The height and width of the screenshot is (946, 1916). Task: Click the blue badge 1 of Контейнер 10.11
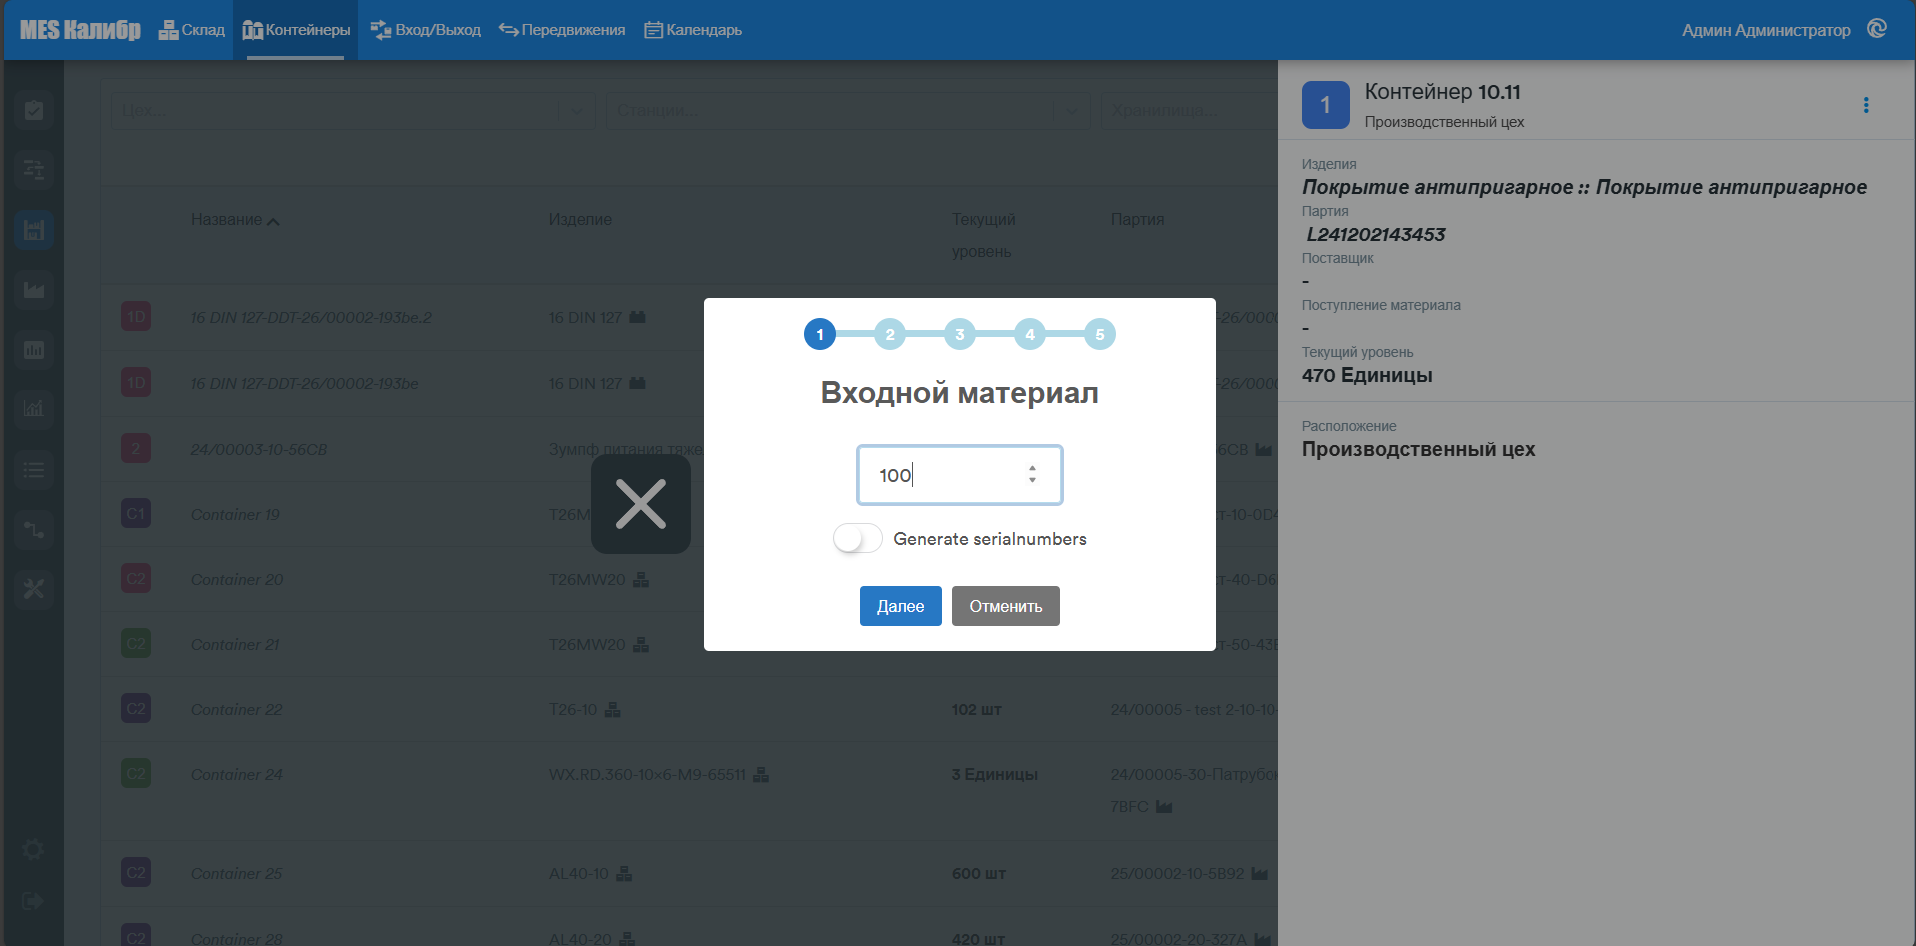click(x=1326, y=105)
